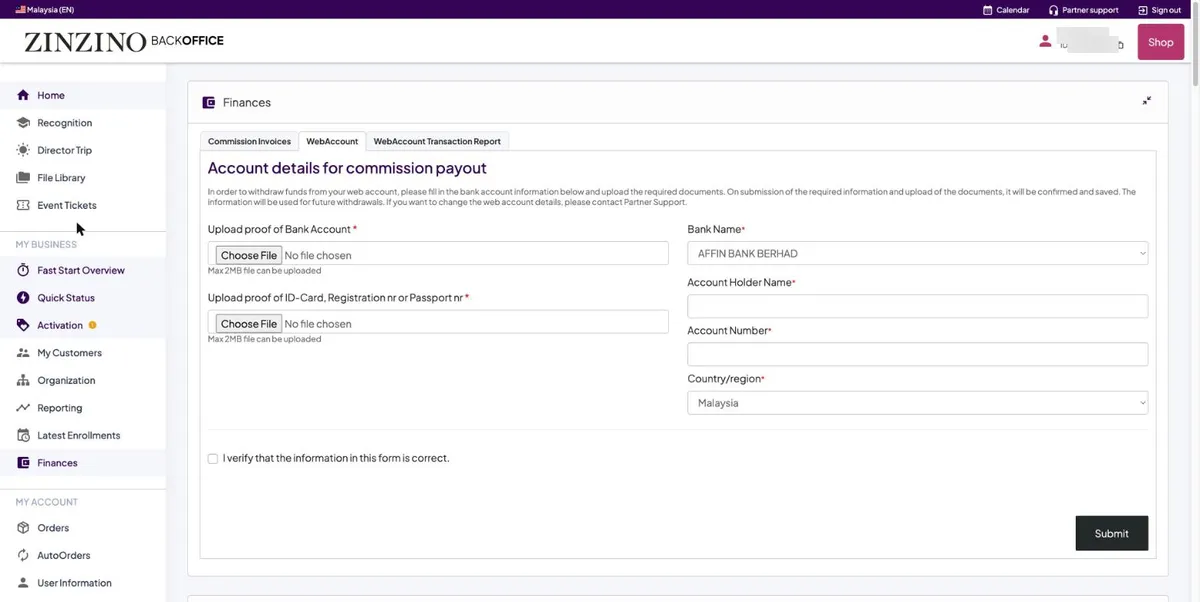Click the Shop button
Image resolution: width=1200 pixels, height=602 pixels.
[x=1160, y=42]
